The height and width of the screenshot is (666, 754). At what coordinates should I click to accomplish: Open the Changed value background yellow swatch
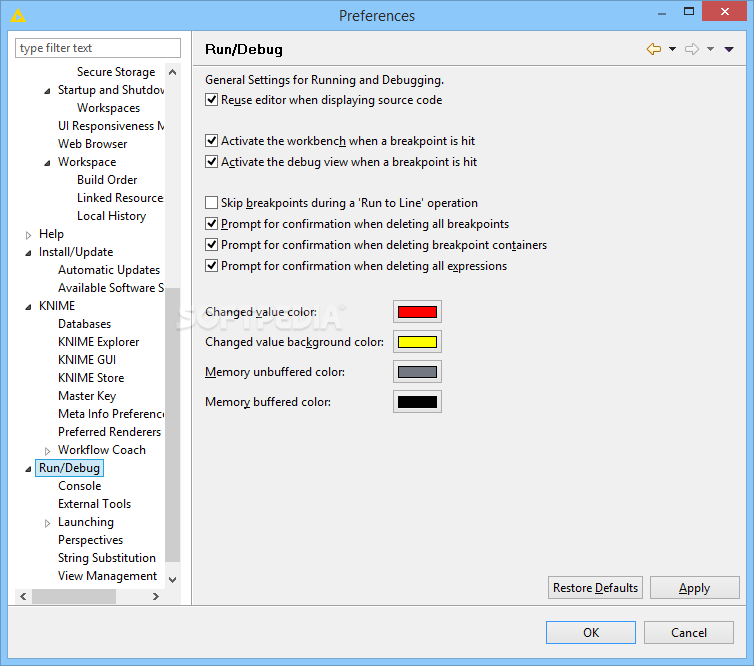(x=417, y=342)
